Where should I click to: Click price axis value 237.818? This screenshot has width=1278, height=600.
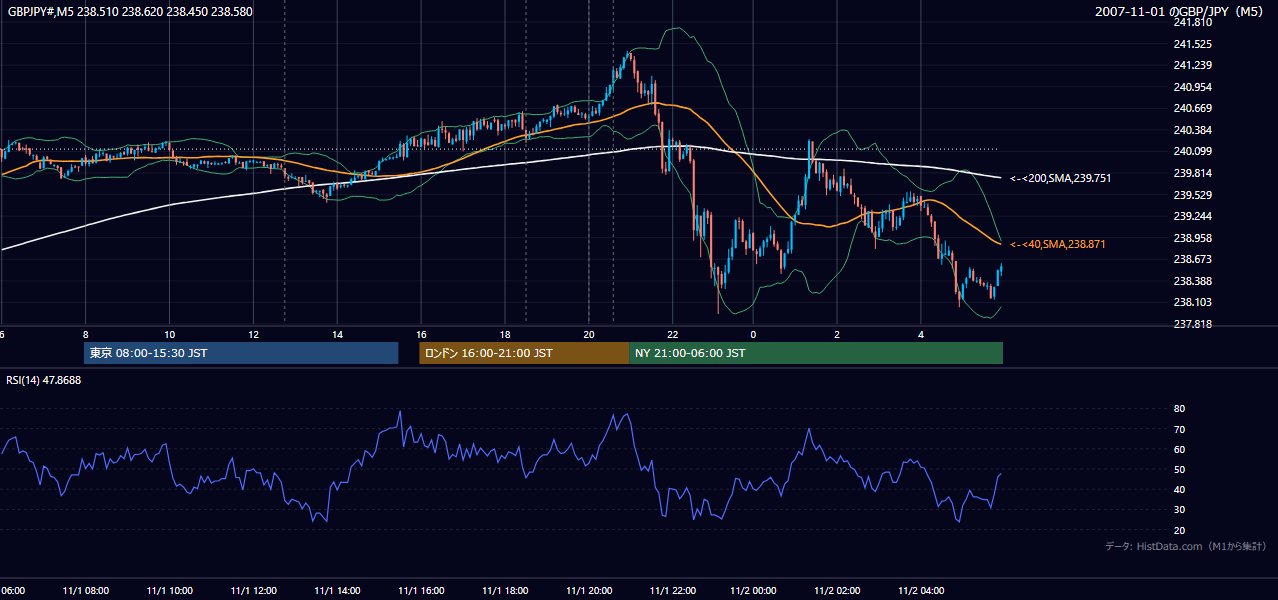(1192, 324)
